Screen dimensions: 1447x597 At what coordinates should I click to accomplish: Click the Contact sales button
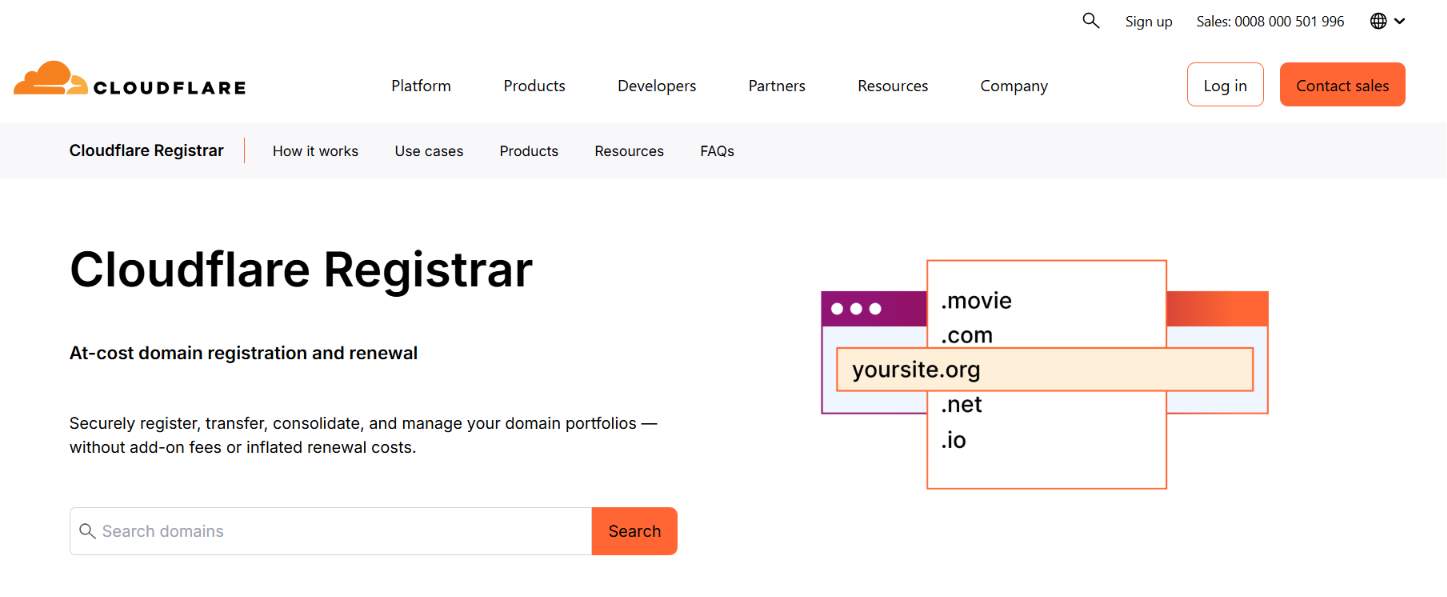coord(1342,85)
